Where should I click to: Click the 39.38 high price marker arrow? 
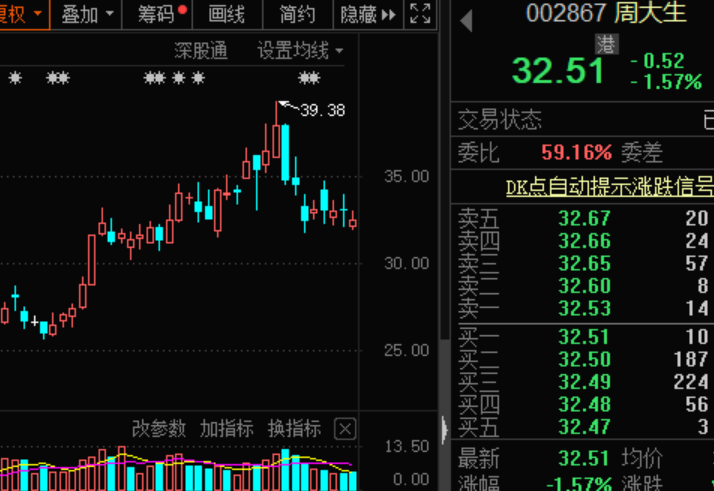(285, 105)
